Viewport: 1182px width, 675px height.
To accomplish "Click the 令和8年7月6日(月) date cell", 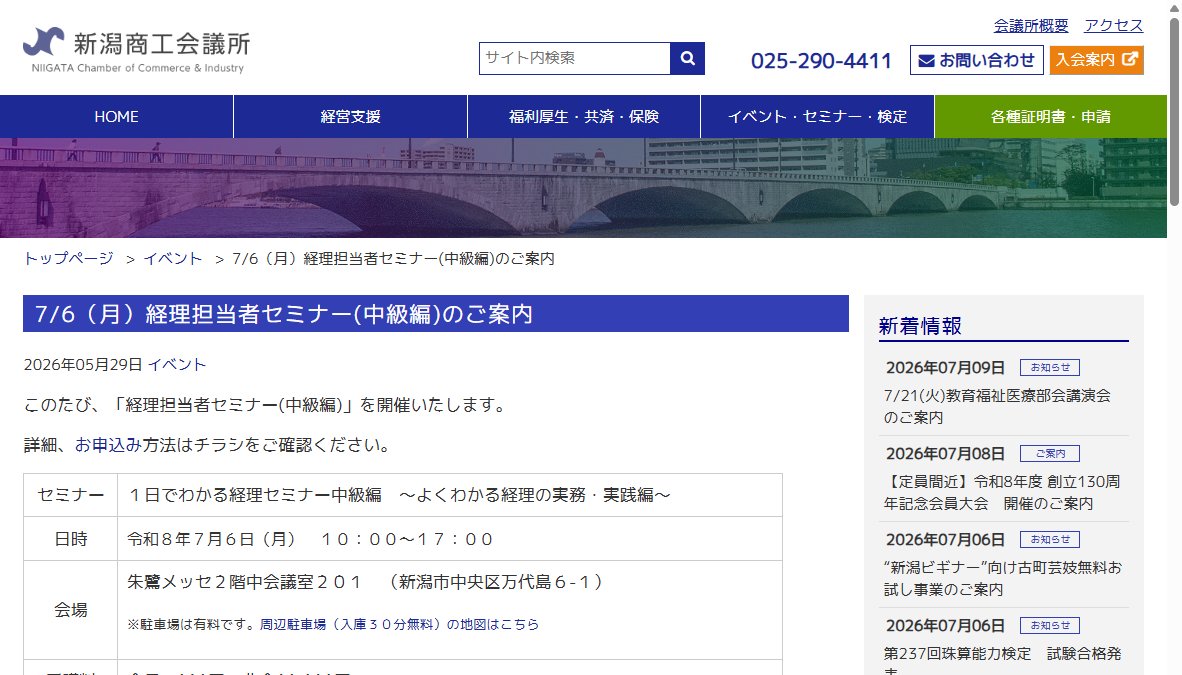I will tap(449, 538).
